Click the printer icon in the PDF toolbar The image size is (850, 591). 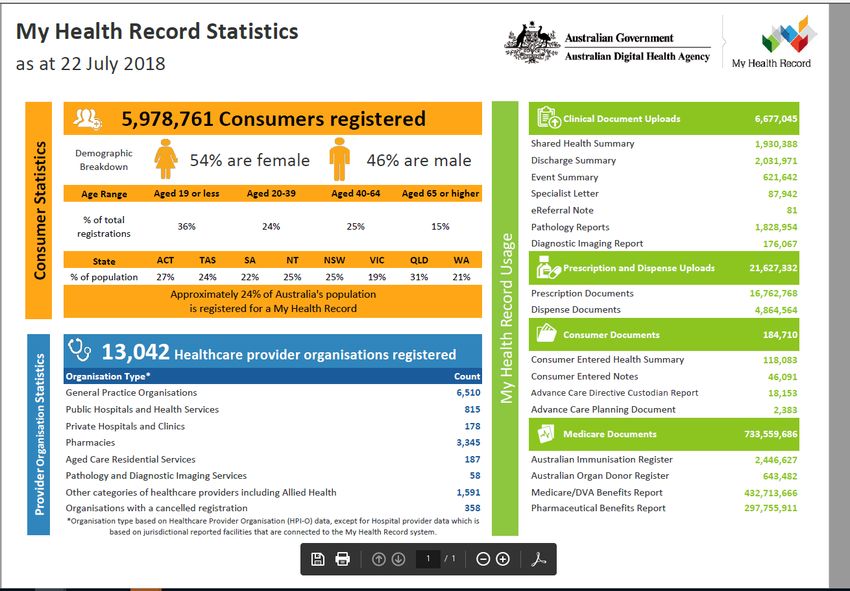click(x=343, y=559)
